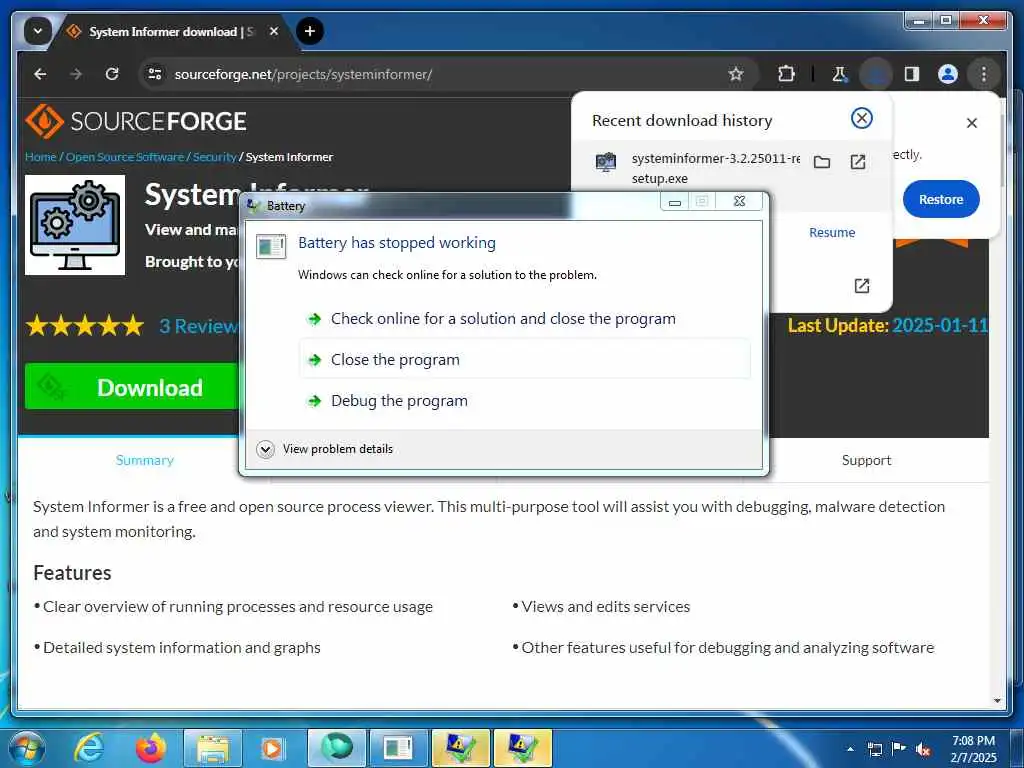Go back to previous page in Chrome
Viewport: 1024px width, 768px height.
[40, 74]
